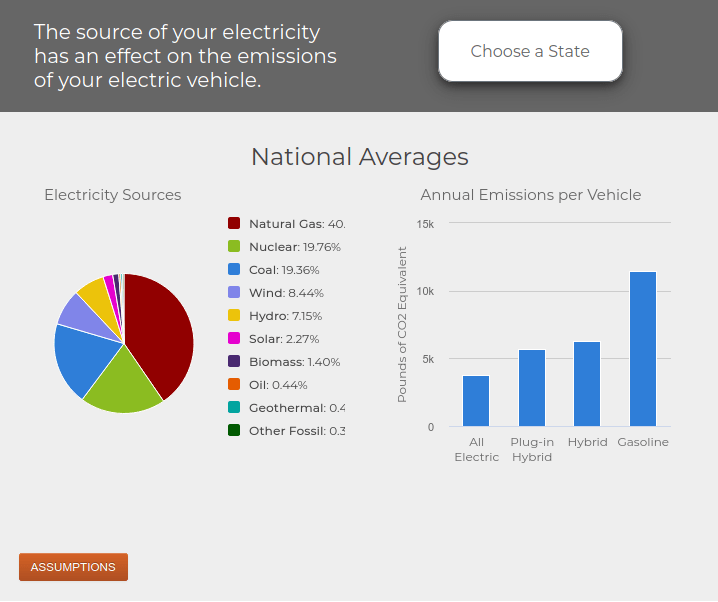This screenshot has width=718, height=602.
Task: Click the Oil orange legend swatch
Action: pos(234,385)
